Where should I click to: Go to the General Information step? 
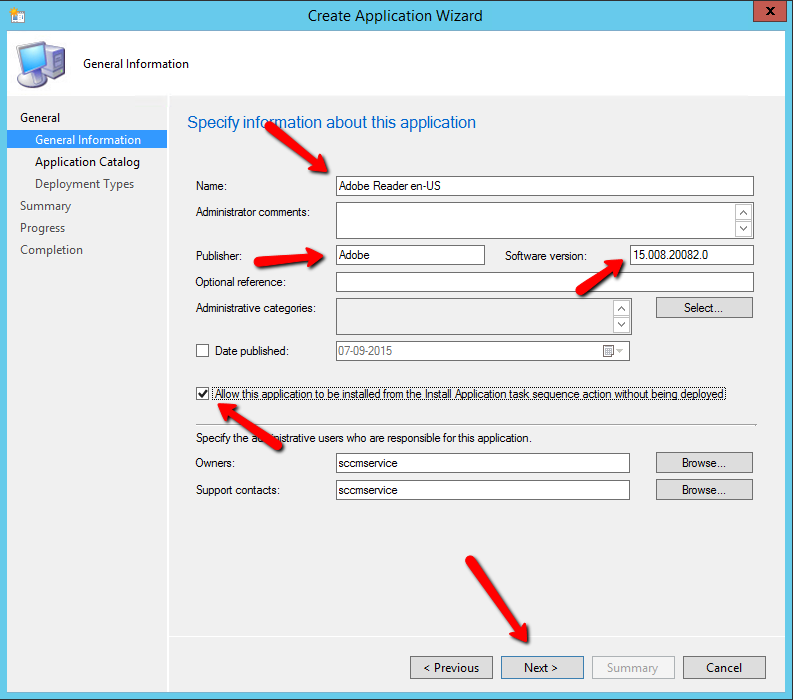pos(88,140)
